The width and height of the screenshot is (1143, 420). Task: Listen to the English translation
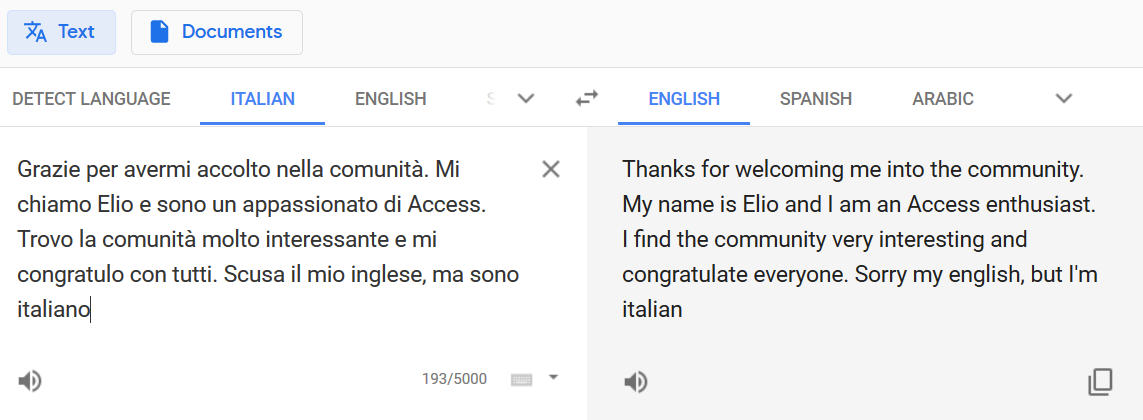(x=636, y=381)
